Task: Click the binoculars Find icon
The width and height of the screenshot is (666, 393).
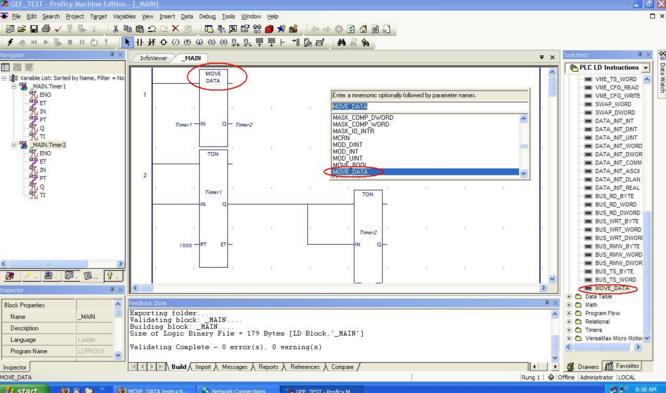Action: (x=341, y=42)
